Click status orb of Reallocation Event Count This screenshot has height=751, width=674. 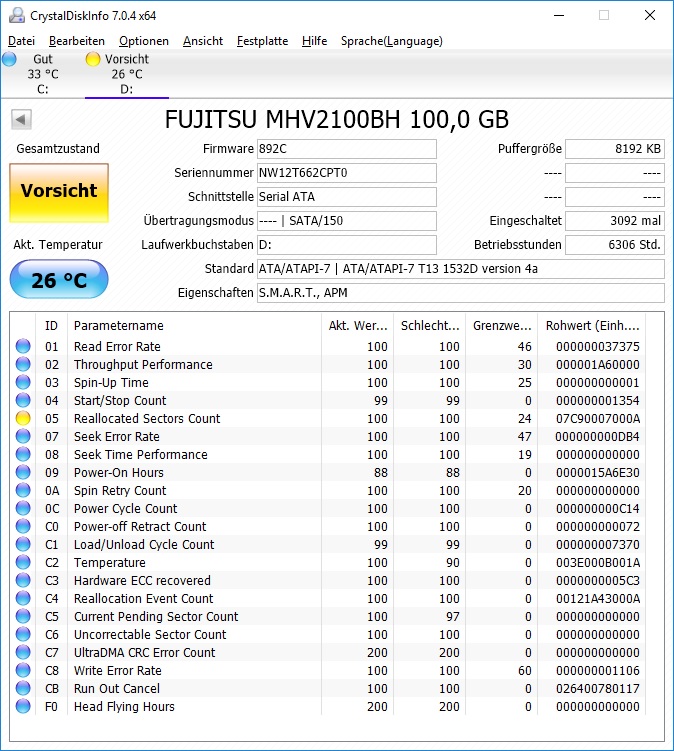[23, 598]
